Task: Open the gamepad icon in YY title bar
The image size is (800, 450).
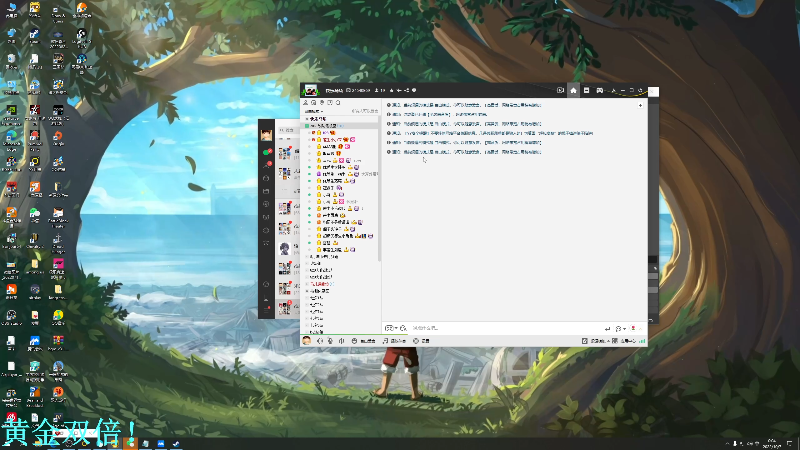Action: 599,90
